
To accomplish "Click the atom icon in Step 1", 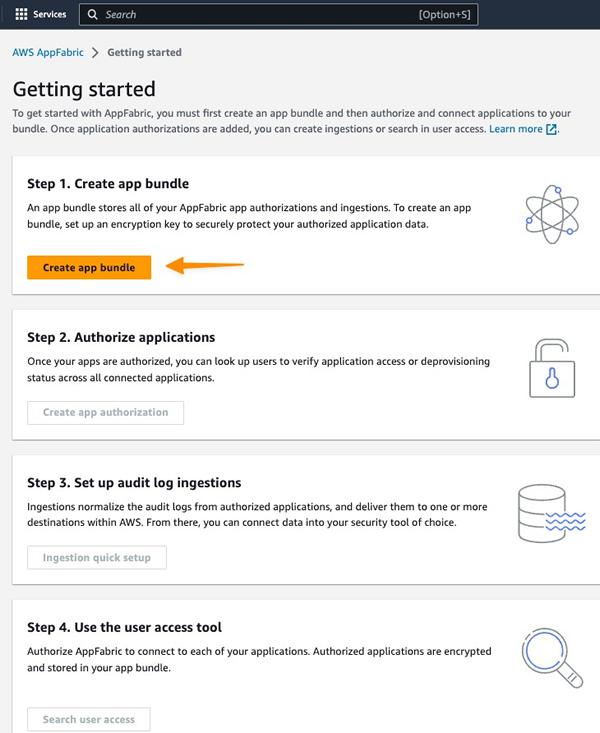I will (552, 212).
